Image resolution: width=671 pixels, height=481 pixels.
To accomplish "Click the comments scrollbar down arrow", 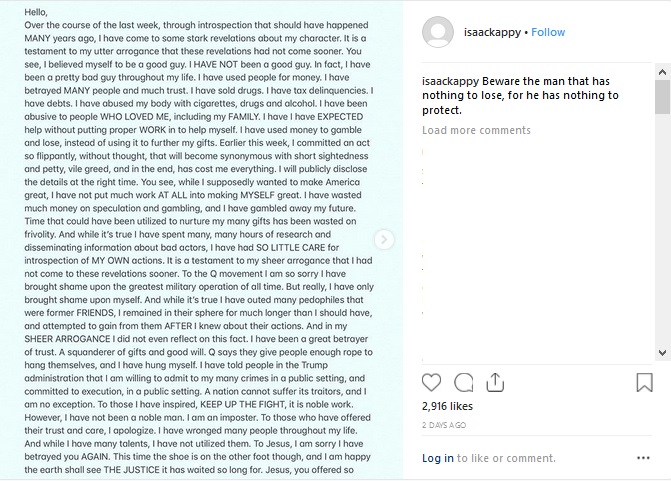I will click(662, 353).
